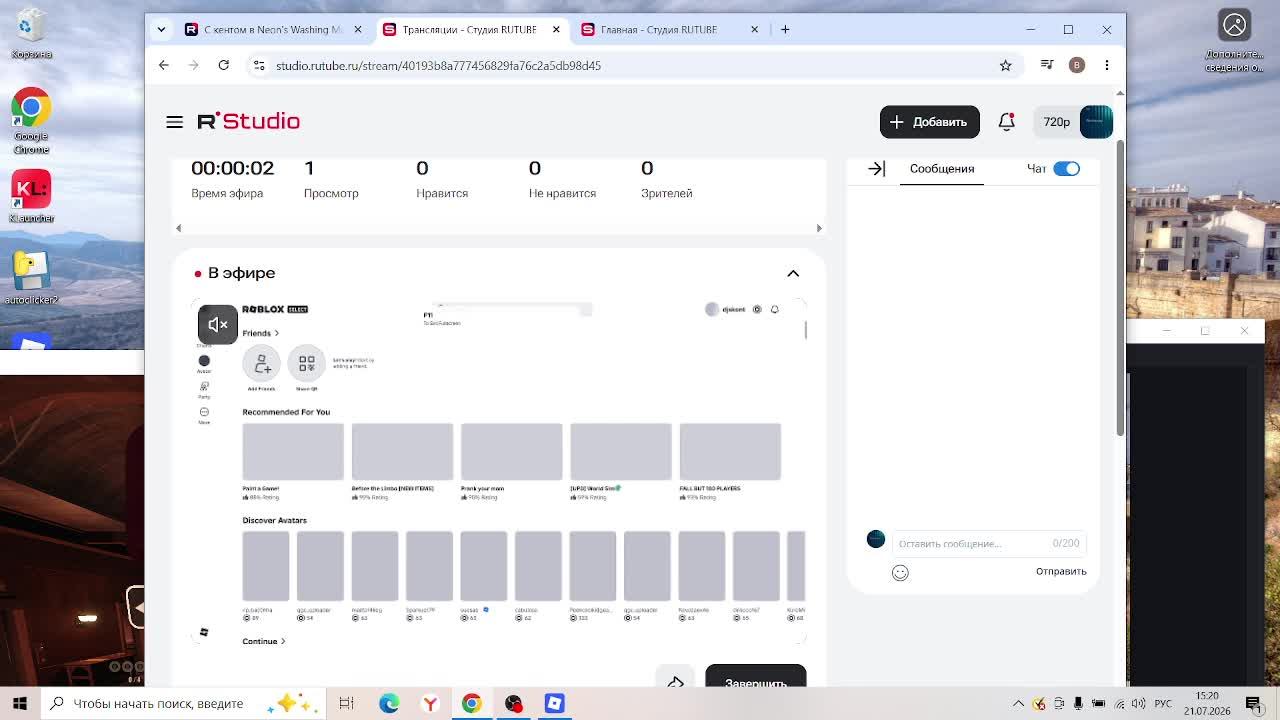Click the page vertical scrollbar thumb
Viewport: 1280px width, 720px height.
tap(1120, 288)
